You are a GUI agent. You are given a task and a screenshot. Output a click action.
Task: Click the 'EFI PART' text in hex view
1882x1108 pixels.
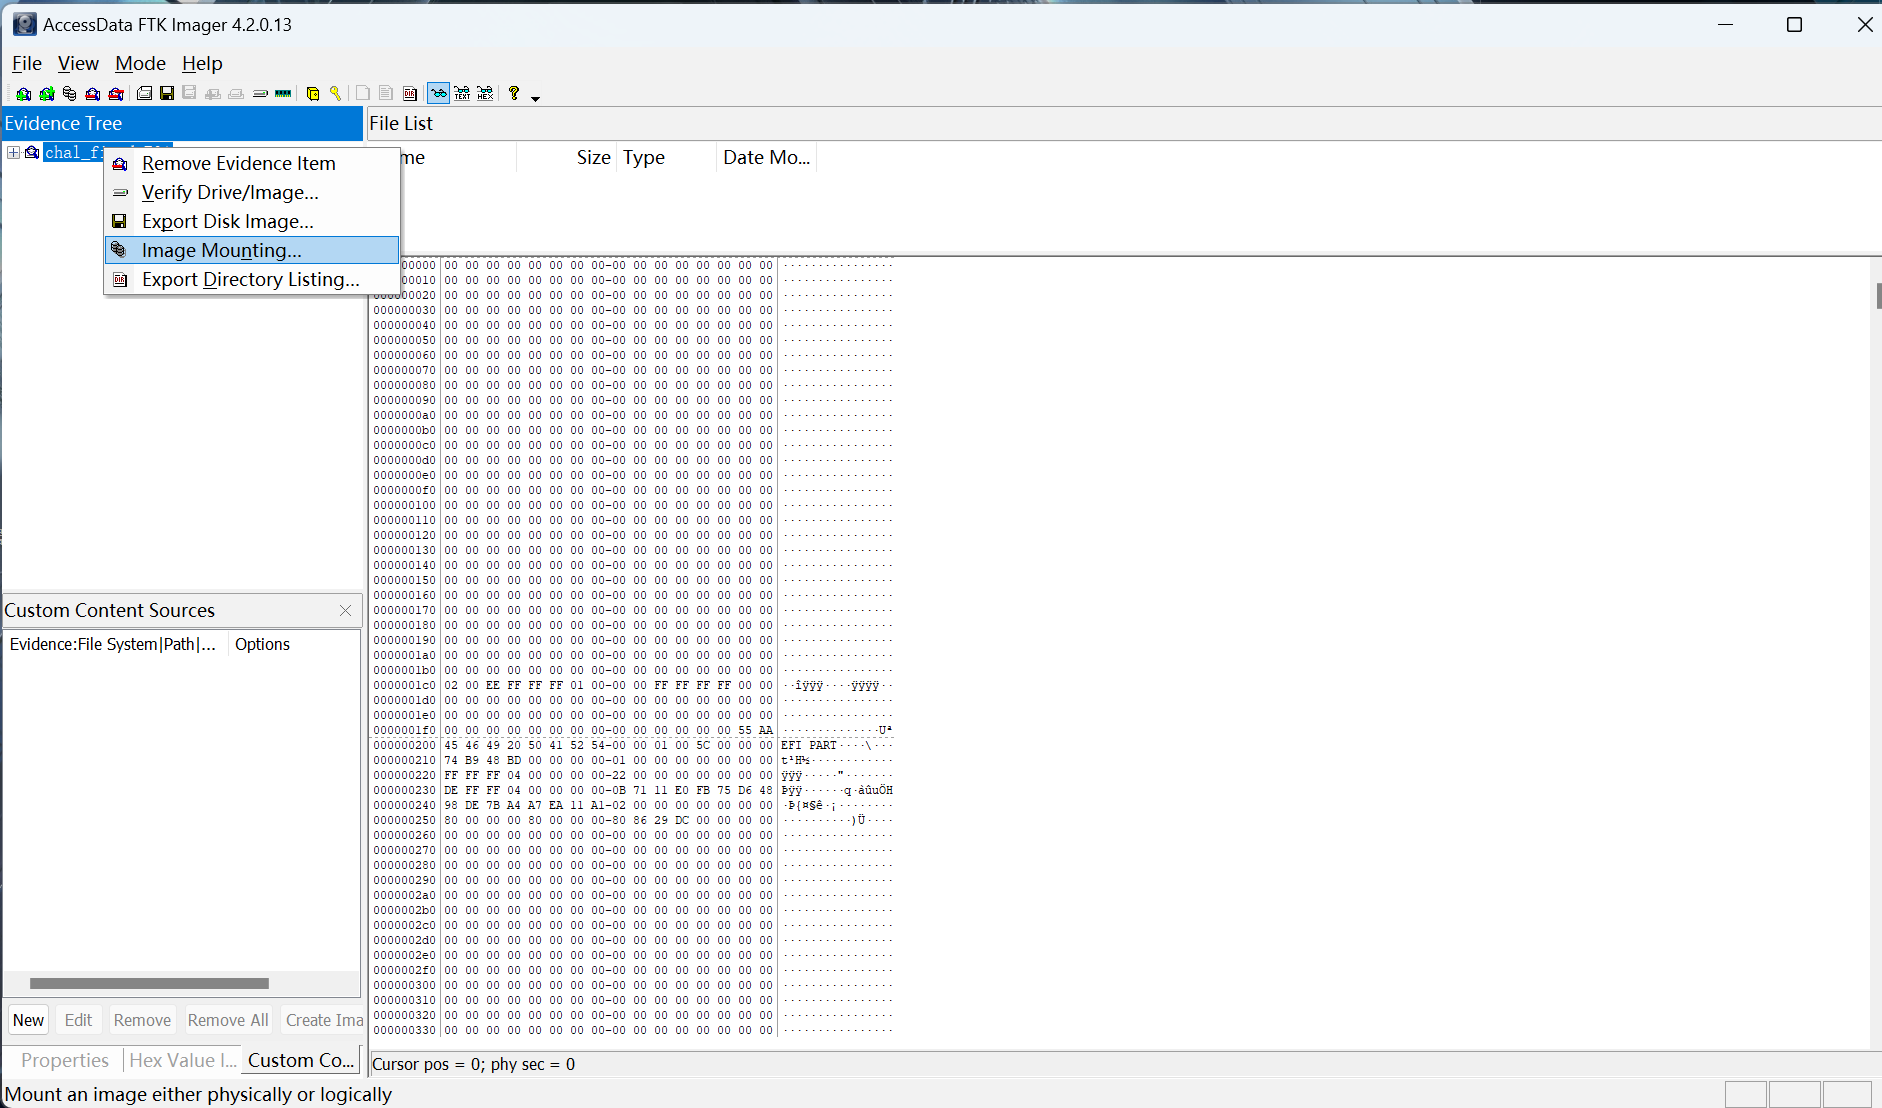tap(809, 745)
